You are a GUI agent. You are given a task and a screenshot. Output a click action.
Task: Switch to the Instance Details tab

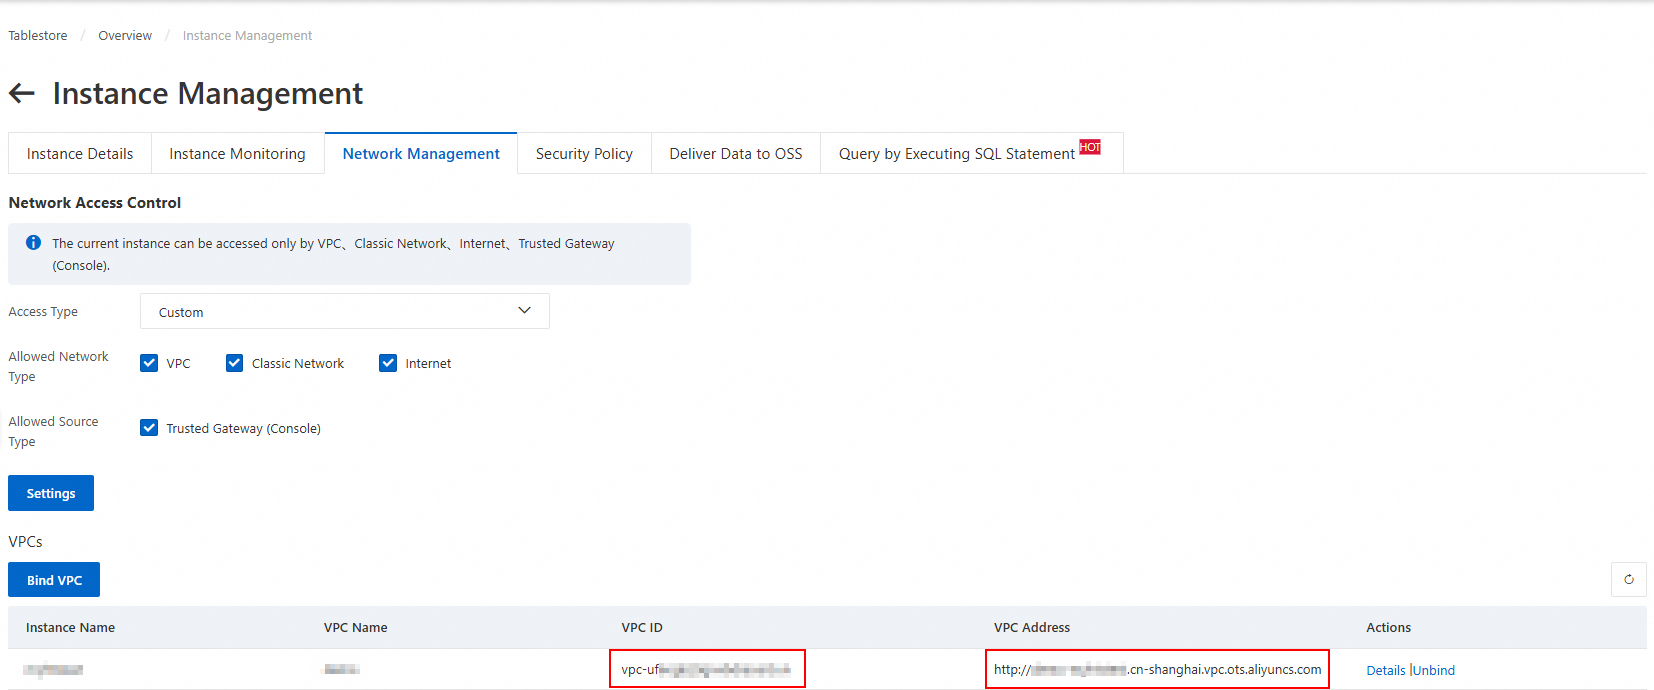coord(80,153)
